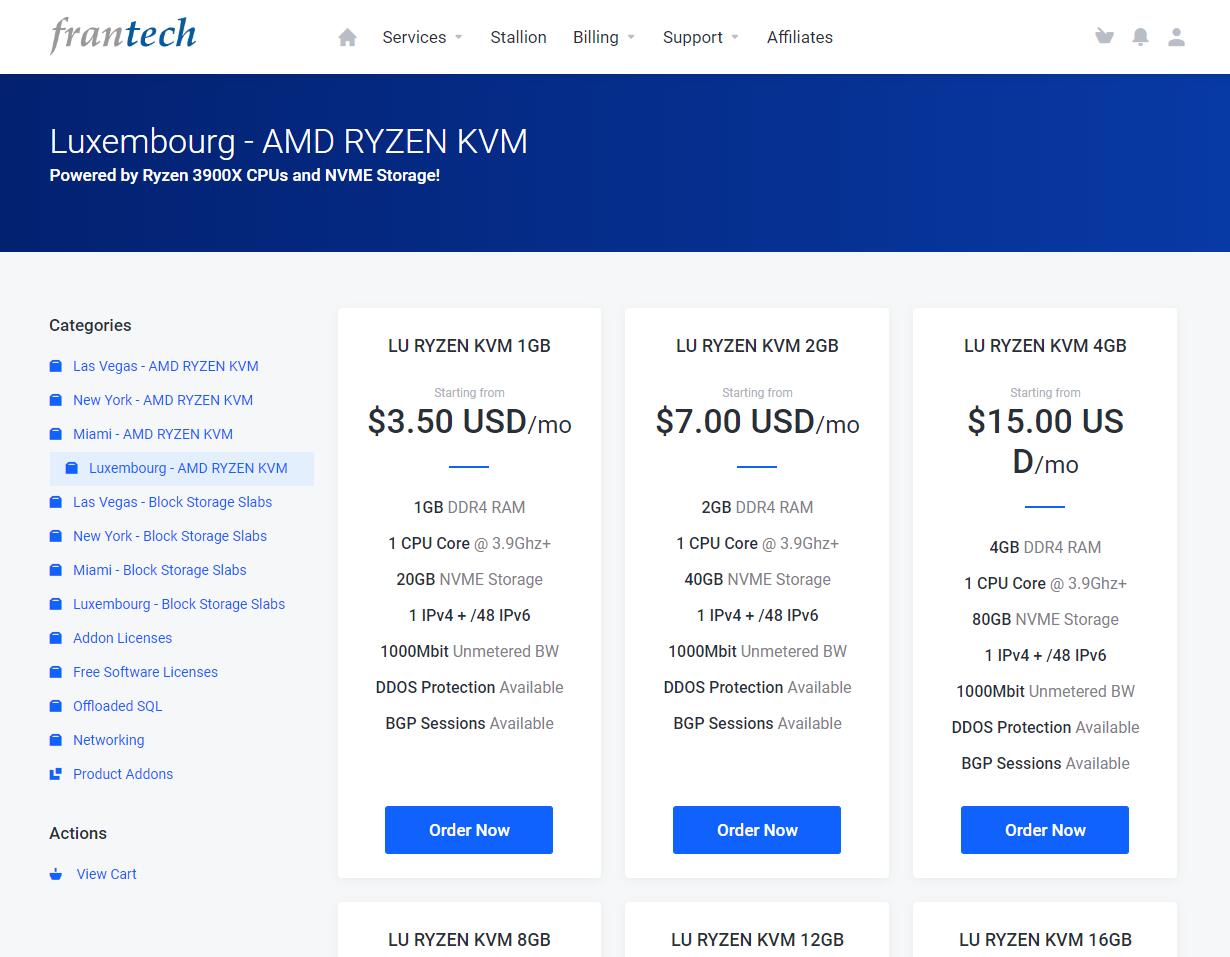Screen dimensions: 1230x957
Task: Click the icon beside Las Vegas - Block Storage Slabs
Action: tap(56, 502)
